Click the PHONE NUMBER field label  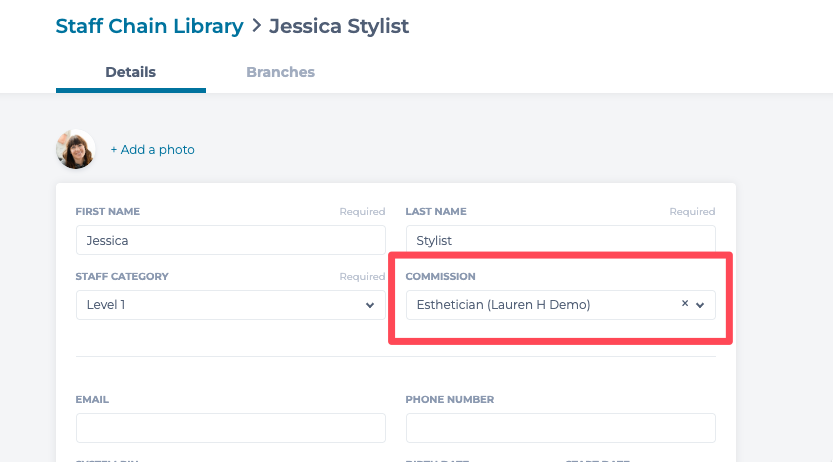(449, 399)
